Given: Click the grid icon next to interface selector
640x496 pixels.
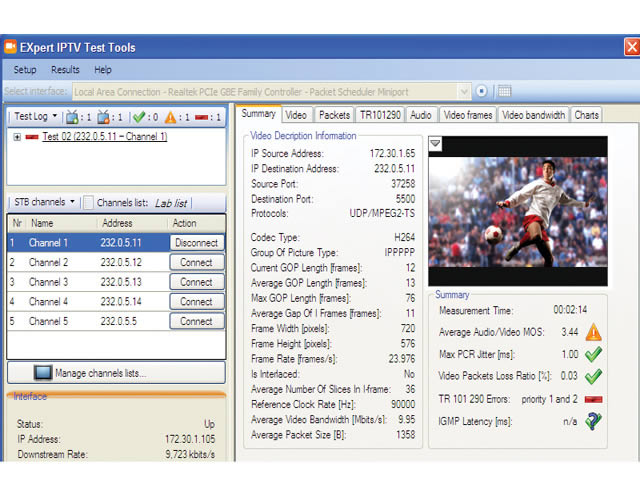Looking at the screenshot, I should coord(504,91).
